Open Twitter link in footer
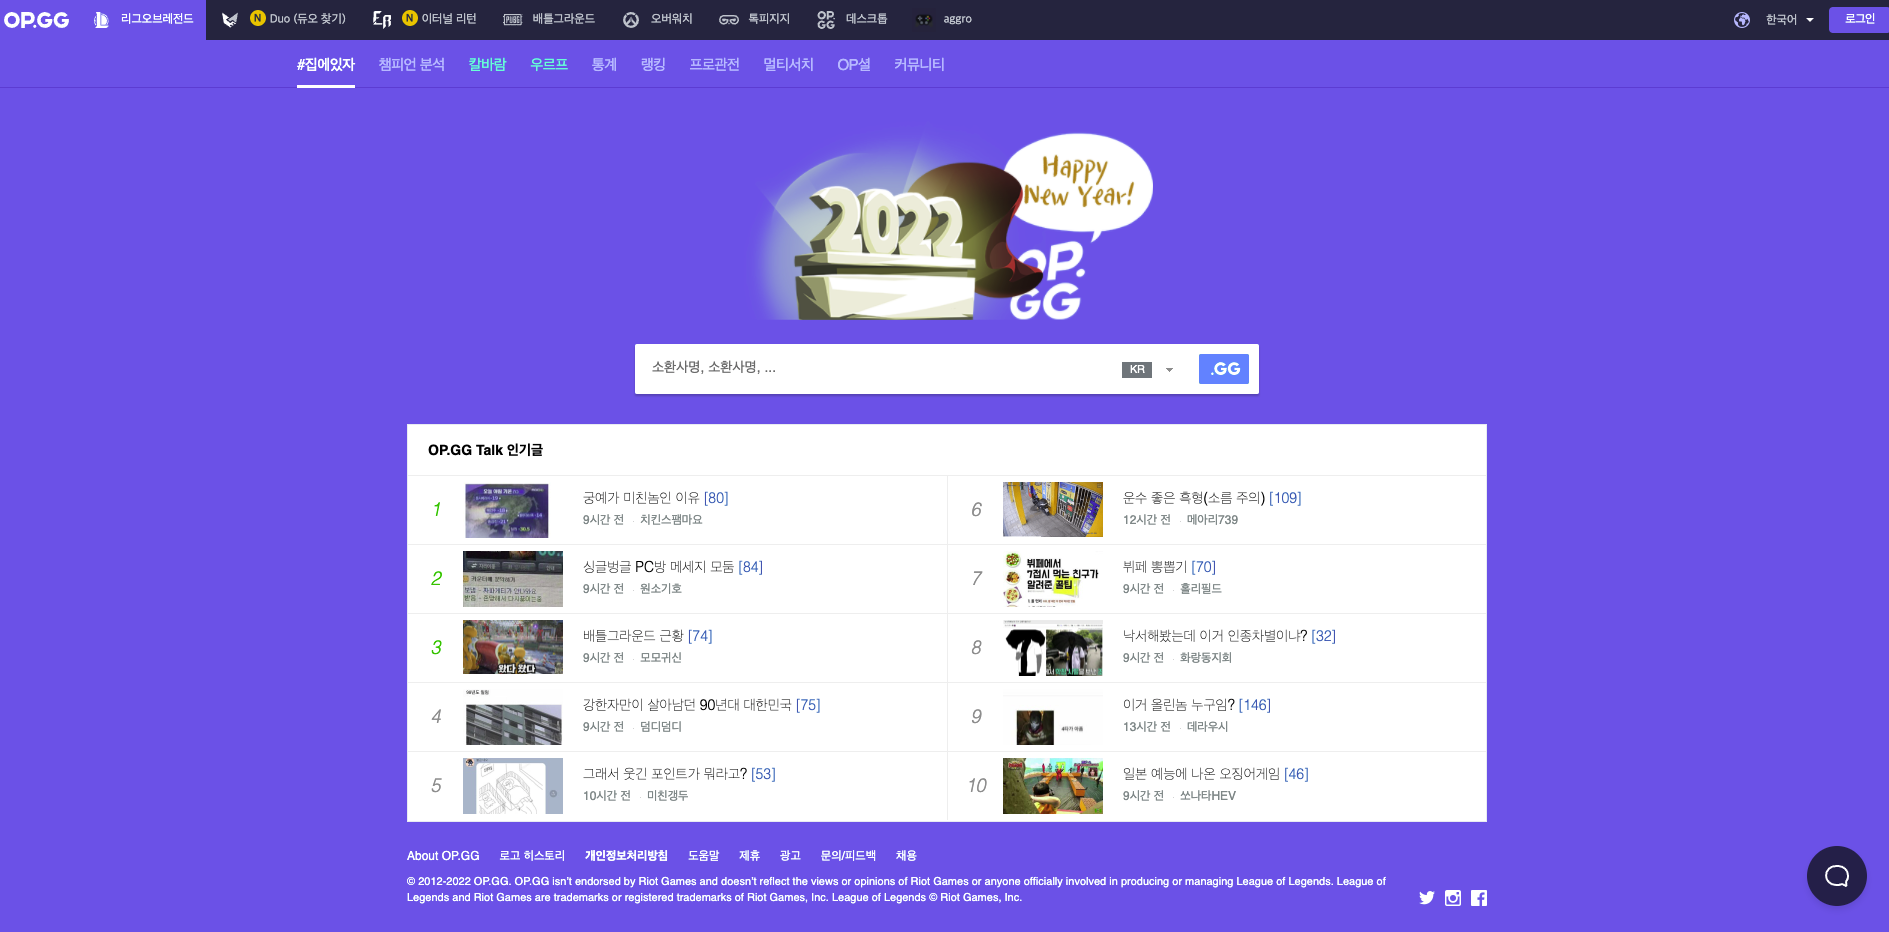The height and width of the screenshot is (932, 1889). [x=1427, y=898]
